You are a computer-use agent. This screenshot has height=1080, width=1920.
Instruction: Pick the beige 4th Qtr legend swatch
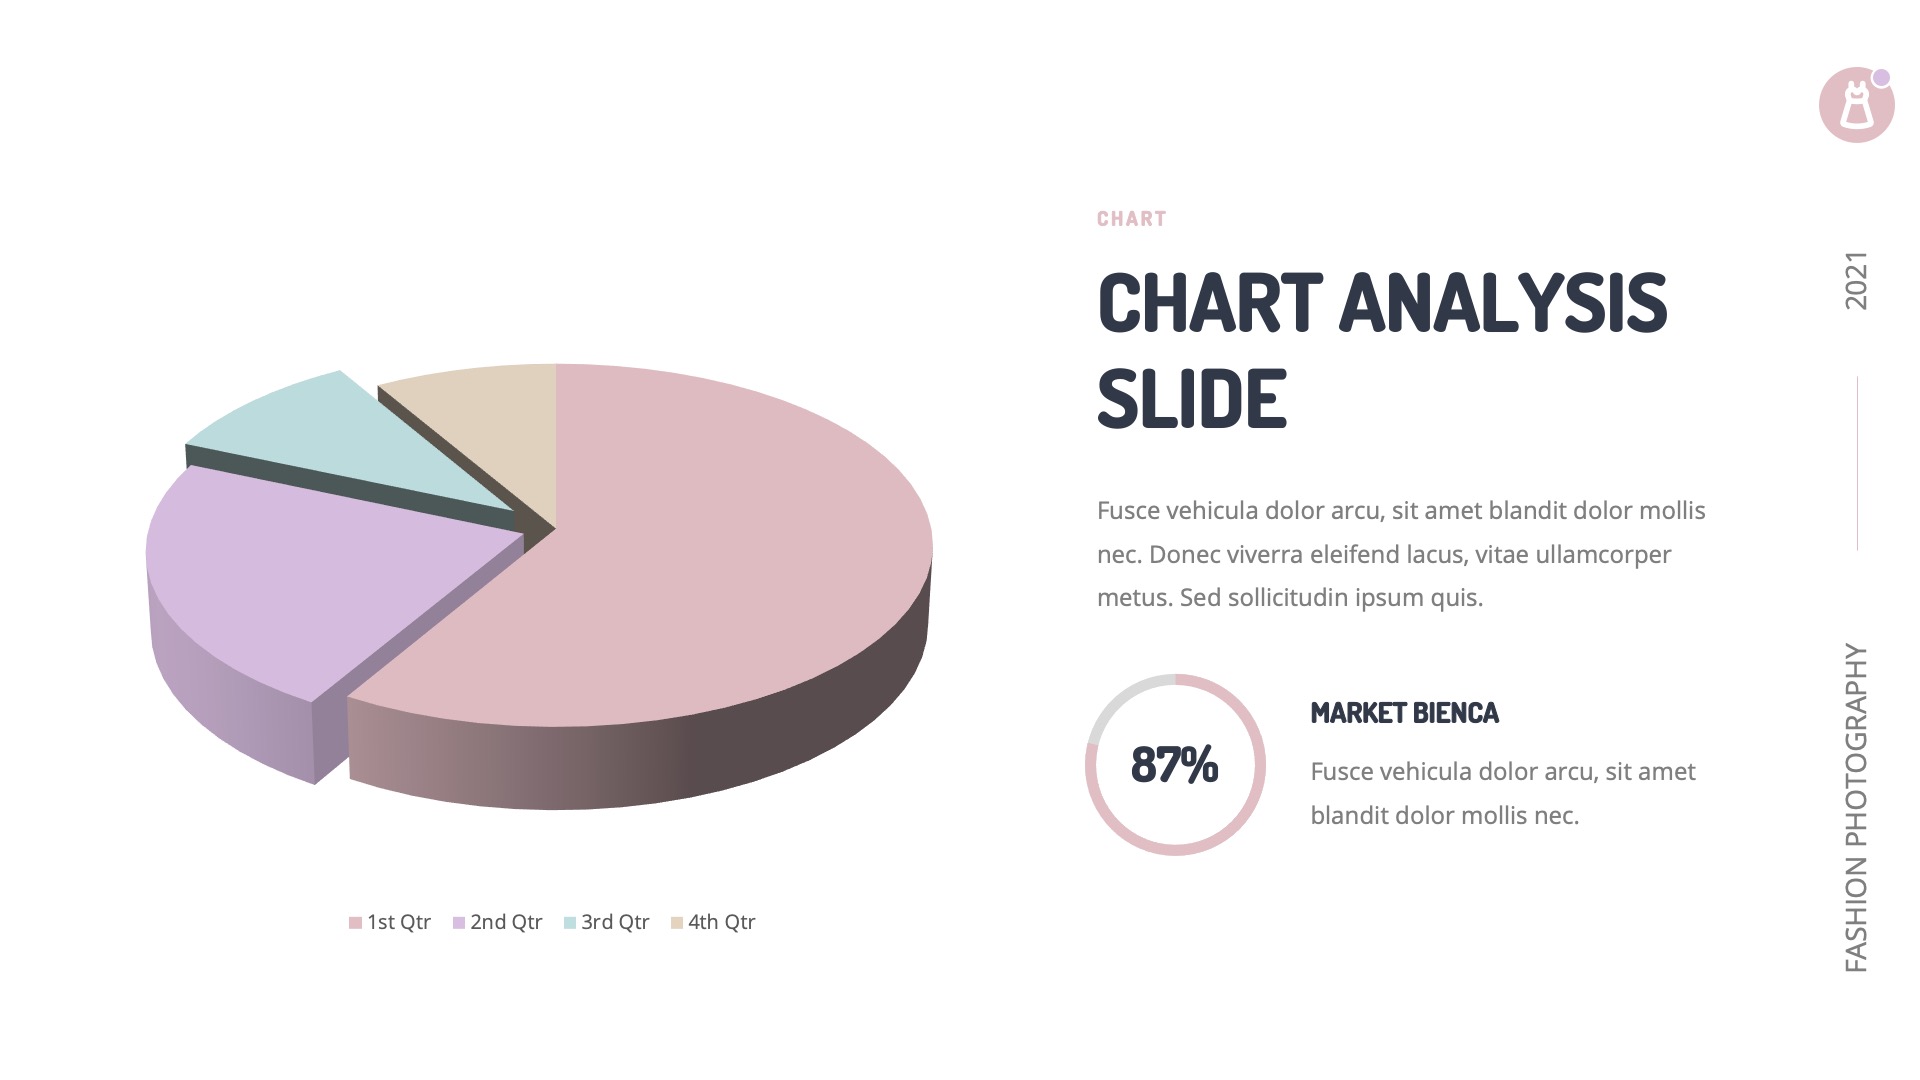coord(677,923)
